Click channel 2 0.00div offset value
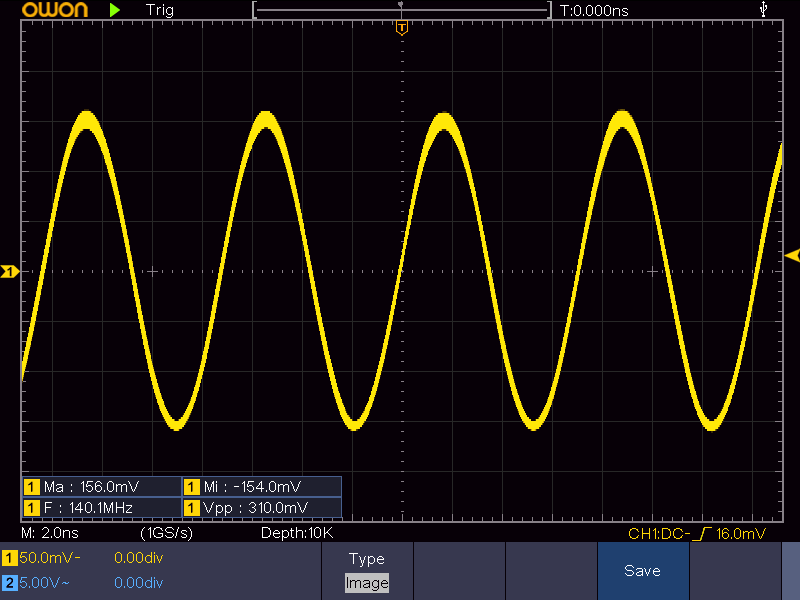This screenshot has width=800, height=600. (x=139, y=583)
